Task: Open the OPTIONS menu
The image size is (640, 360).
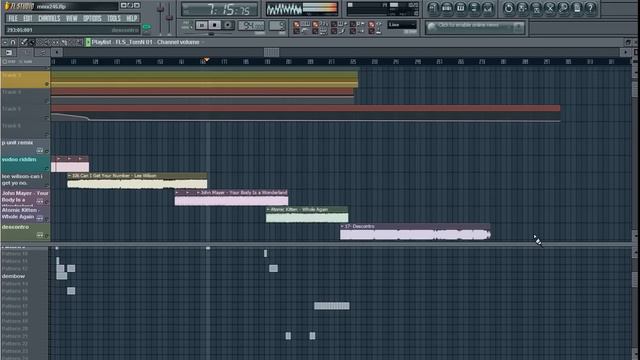Action: coord(92,19)
